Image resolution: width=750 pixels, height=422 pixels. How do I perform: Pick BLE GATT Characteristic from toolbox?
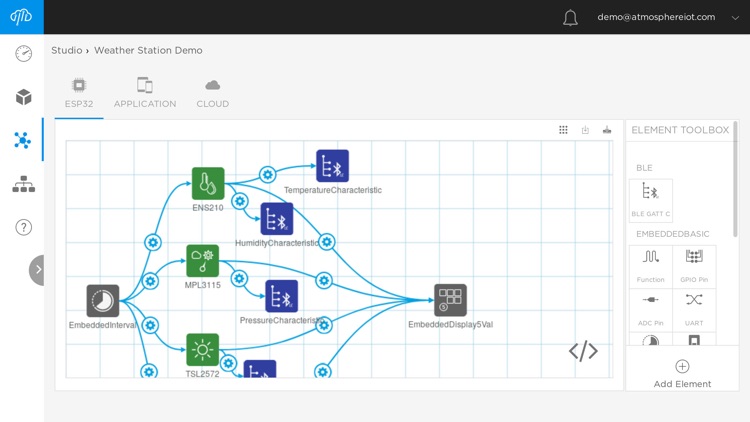coord(651,200)
